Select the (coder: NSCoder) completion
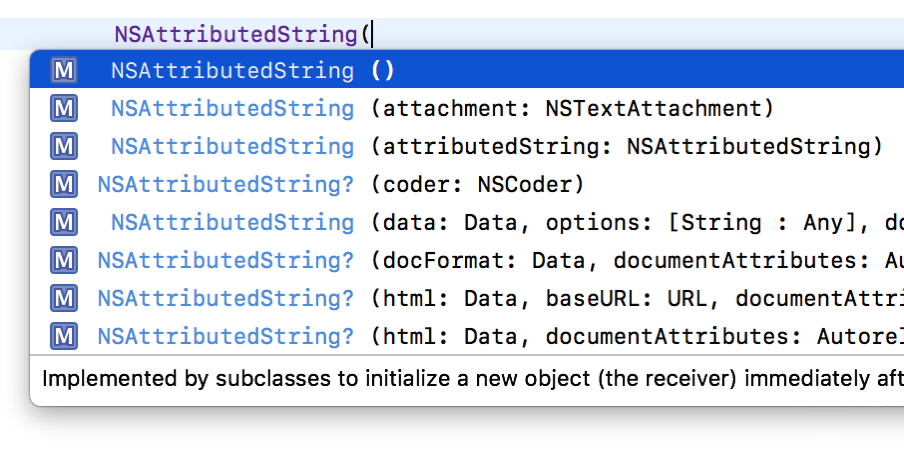Screen dimensions: 904x450 click(467, 184)
